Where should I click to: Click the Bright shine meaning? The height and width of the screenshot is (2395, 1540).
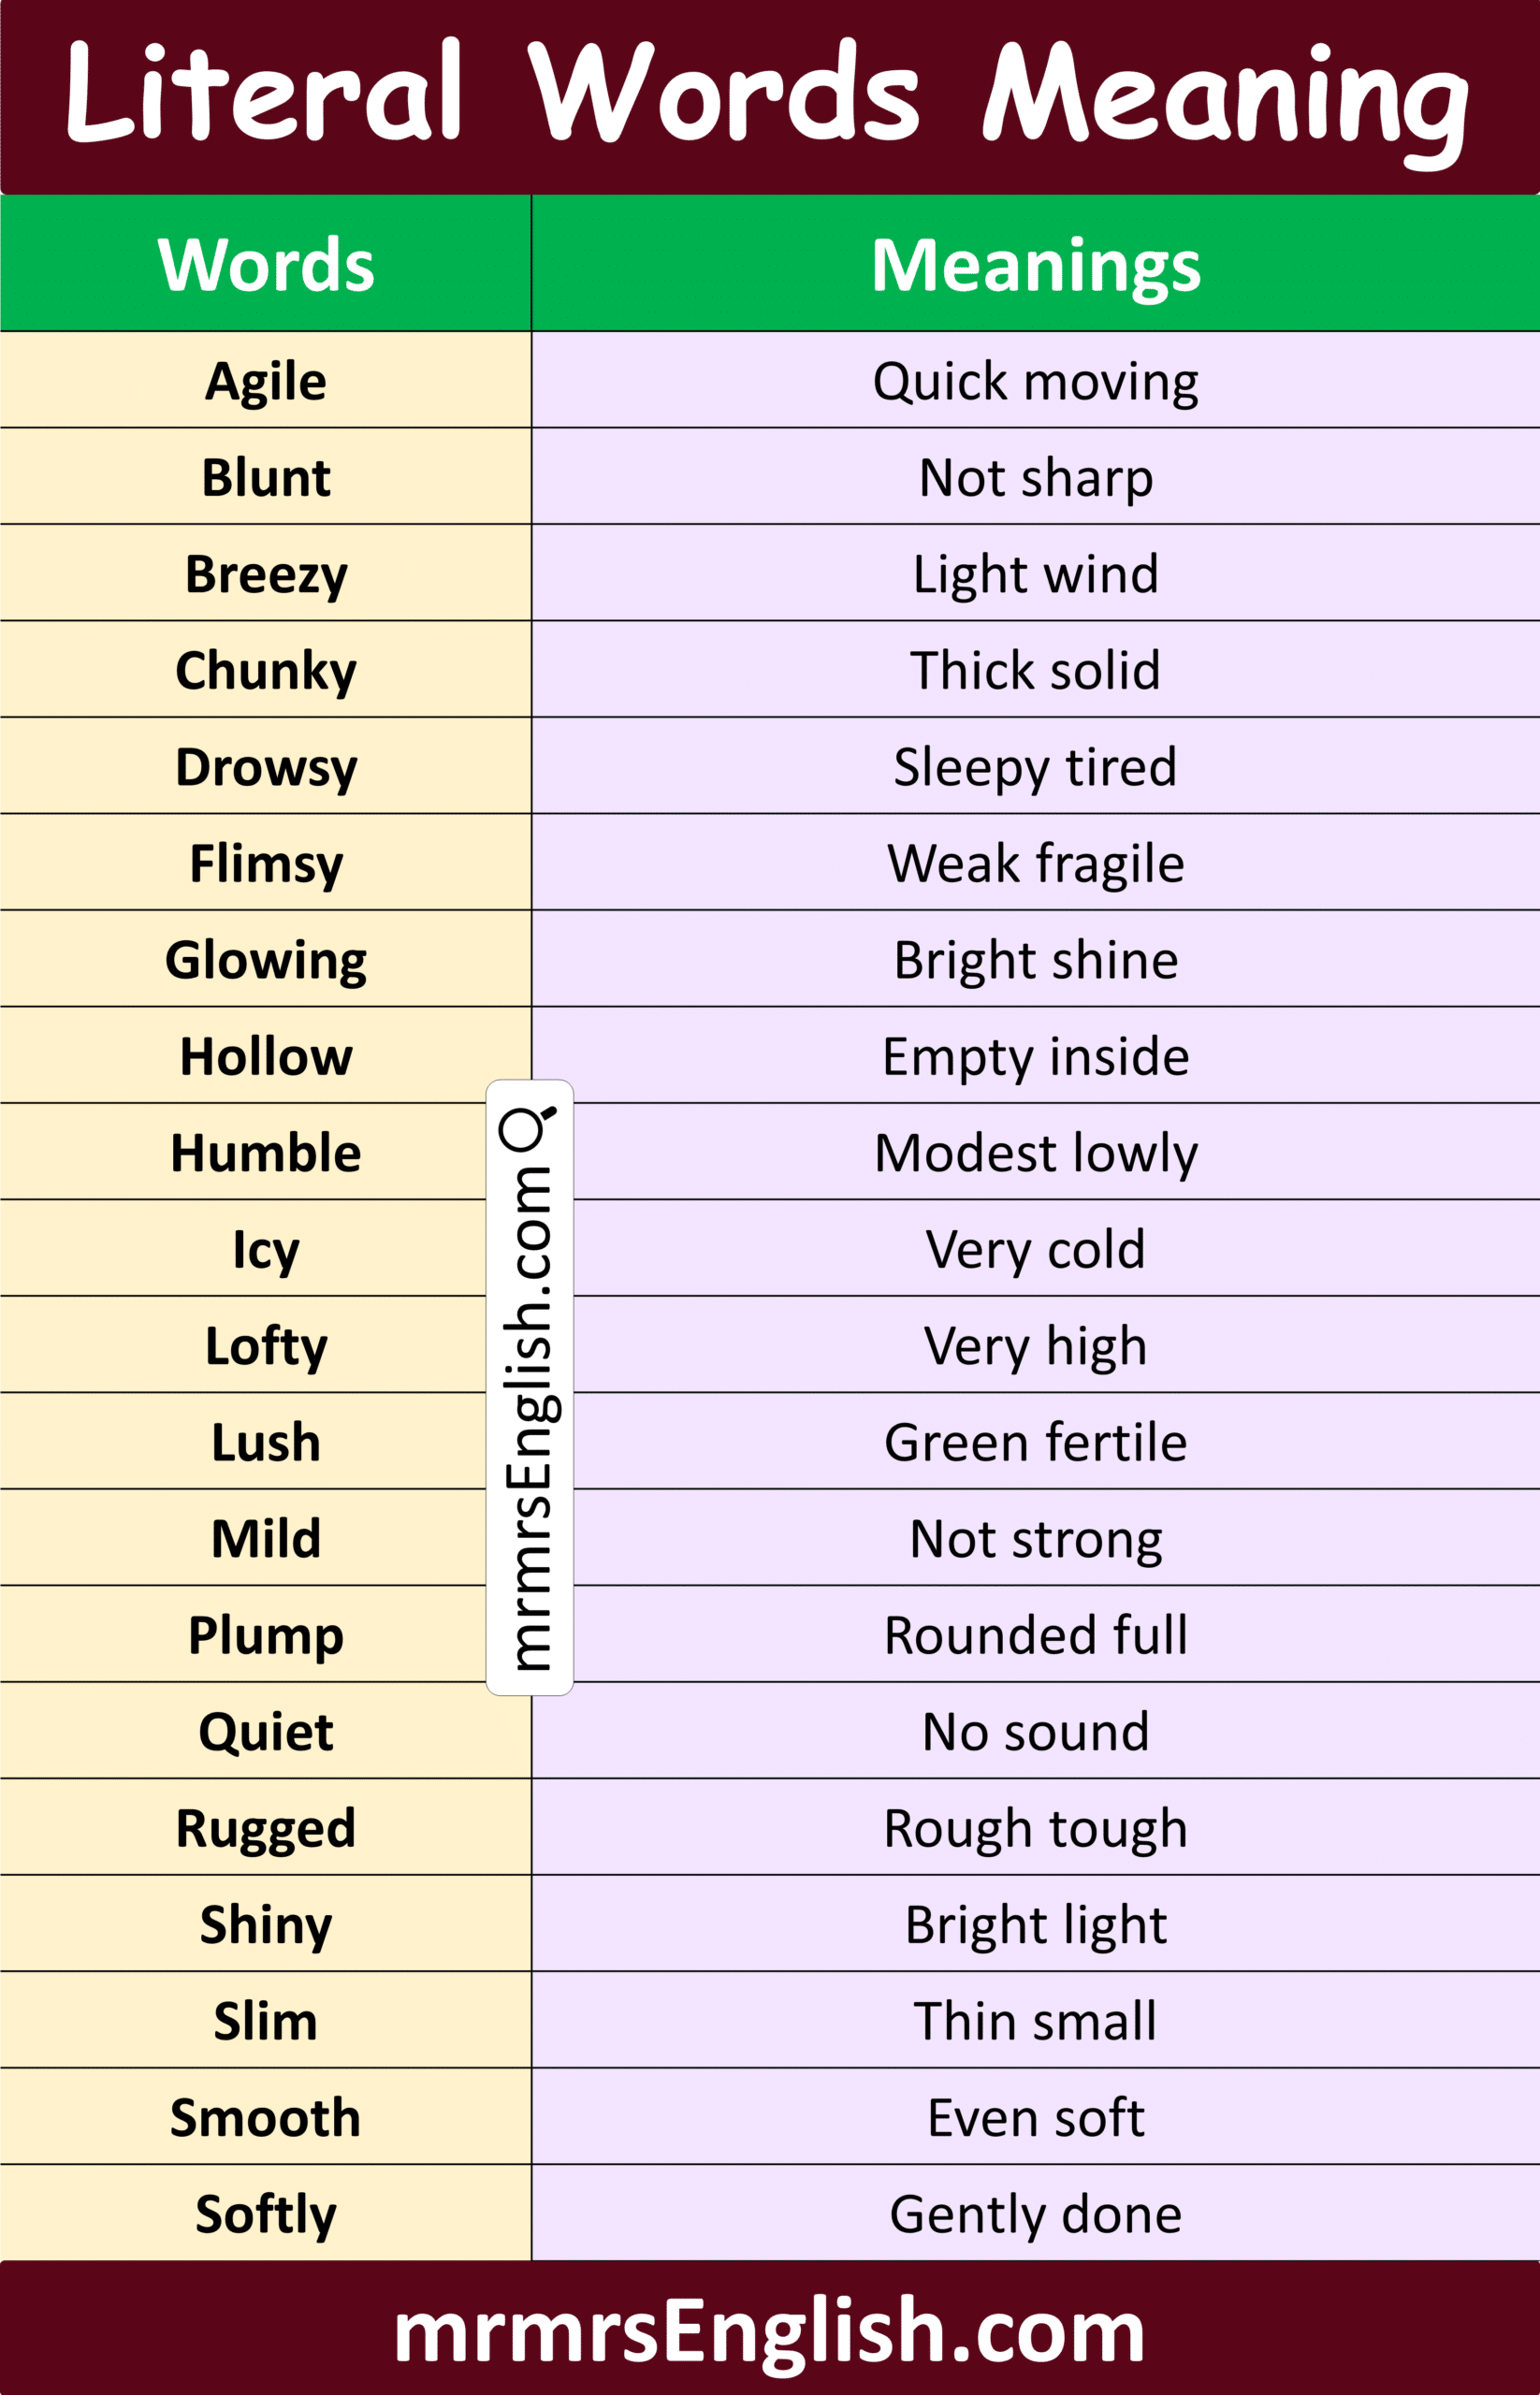(x=1035, y=960)
